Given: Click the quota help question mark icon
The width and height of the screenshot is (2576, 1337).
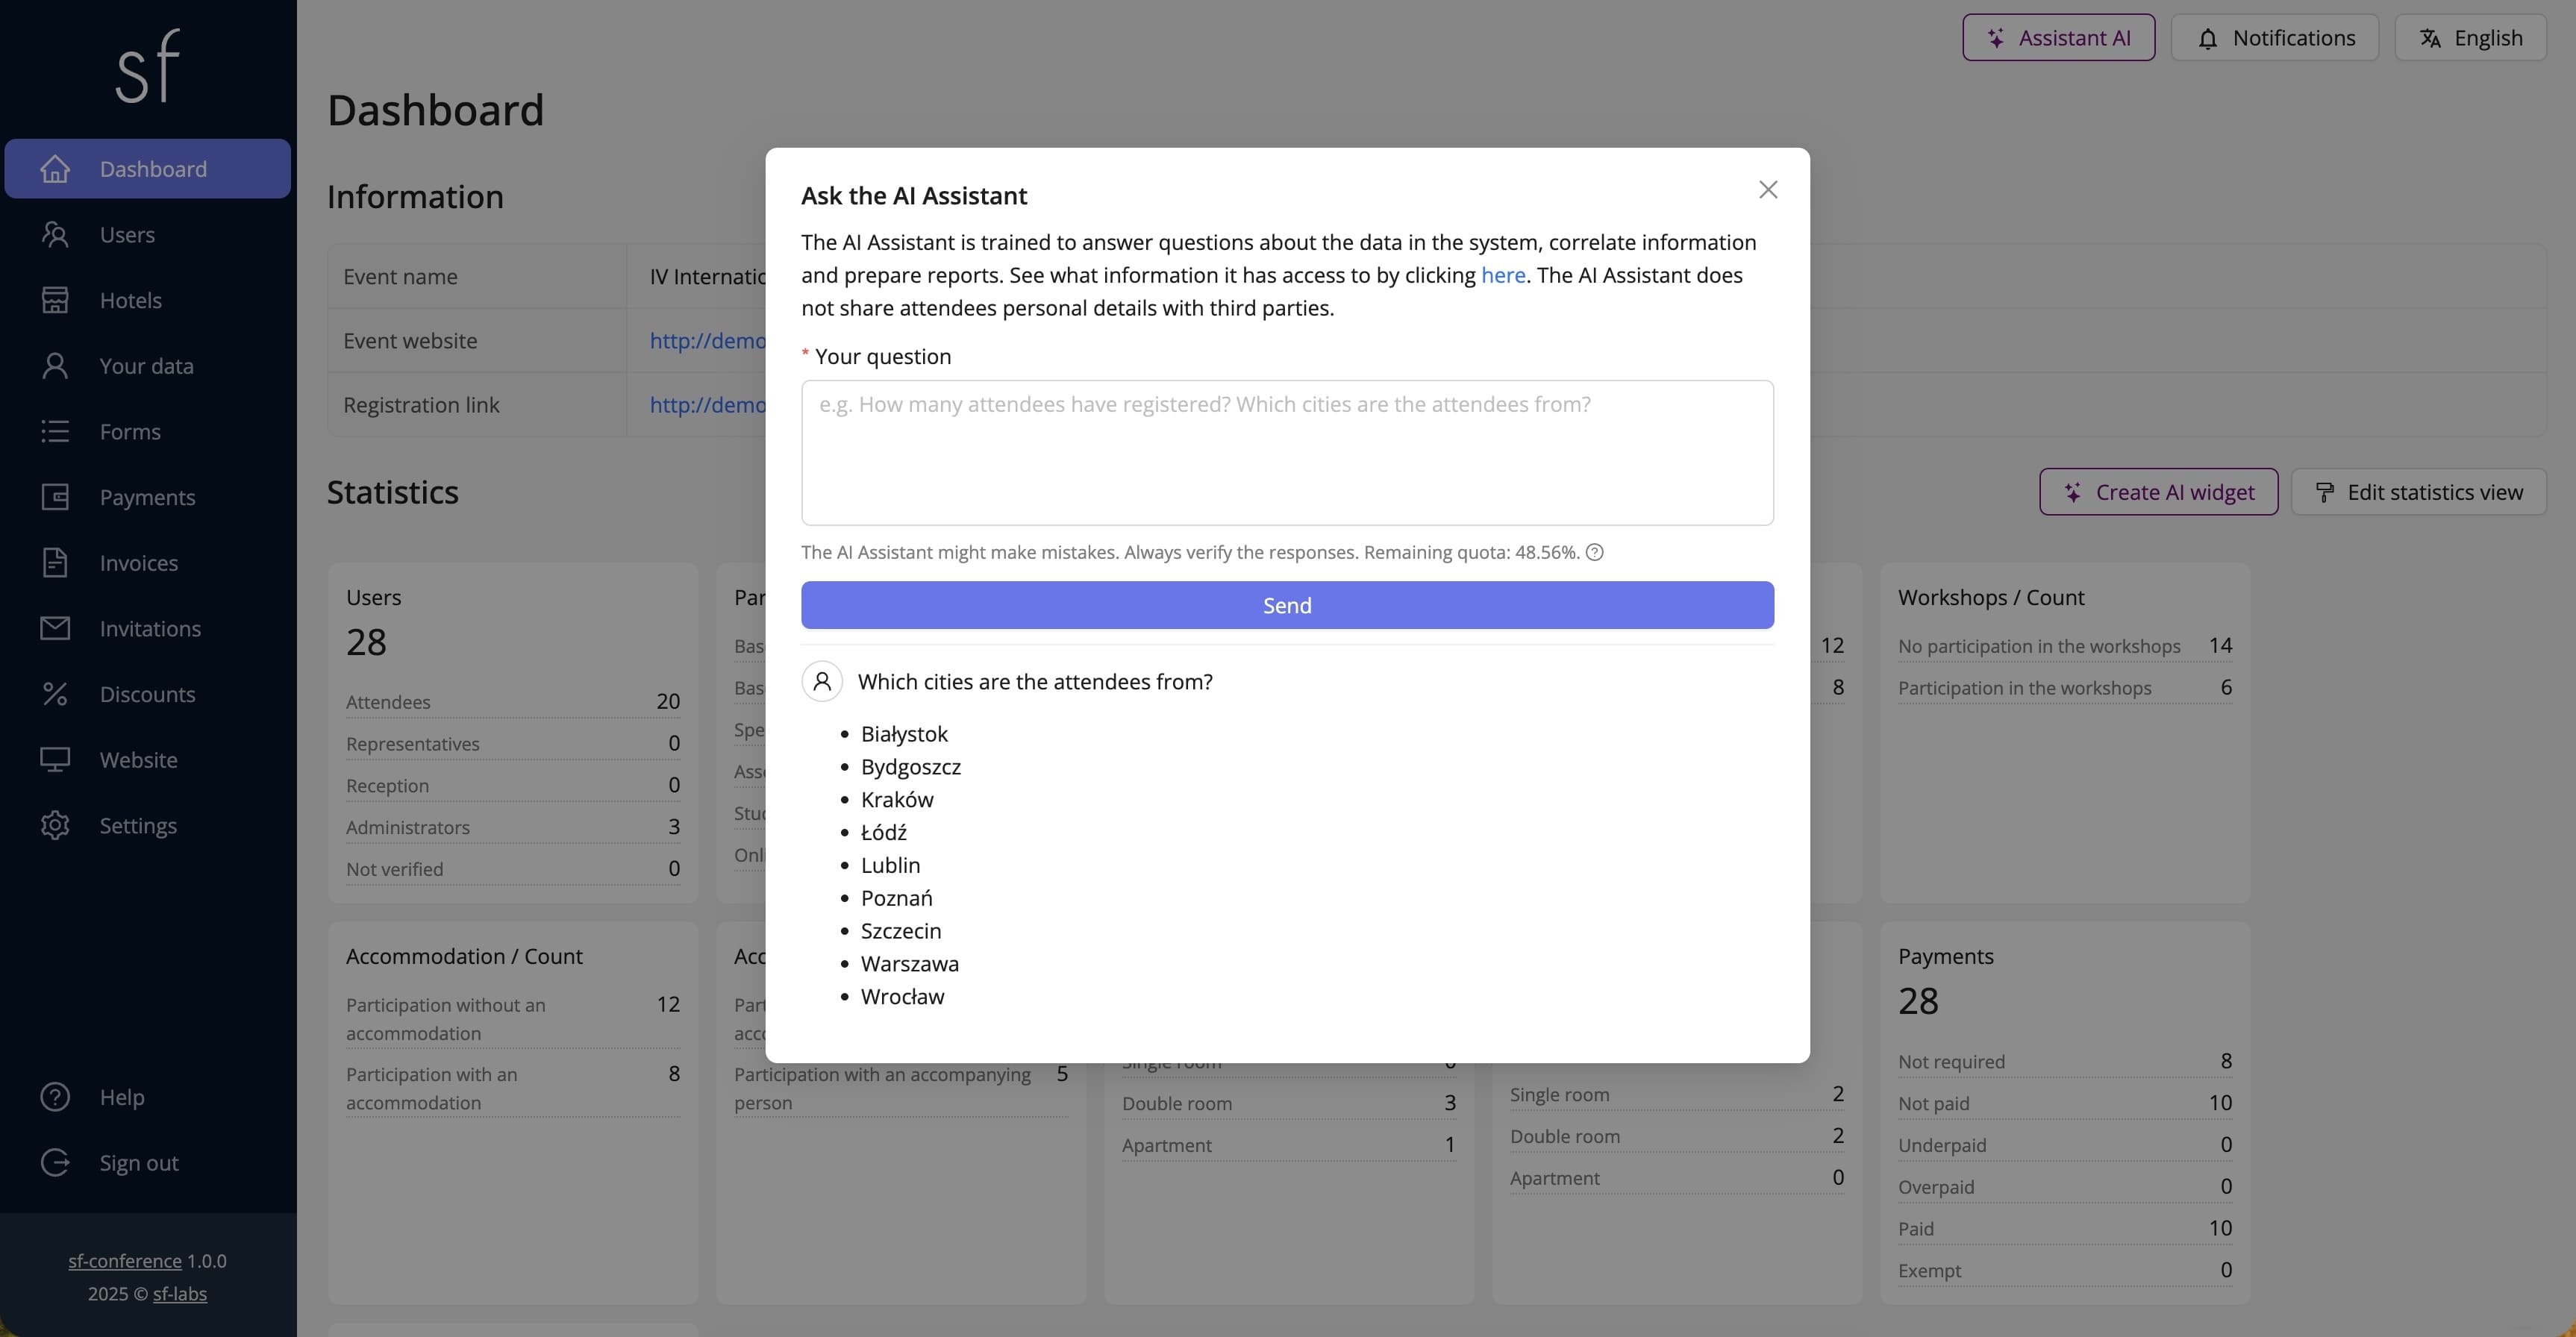Looking at the screenshot, I should [1593, 552].
